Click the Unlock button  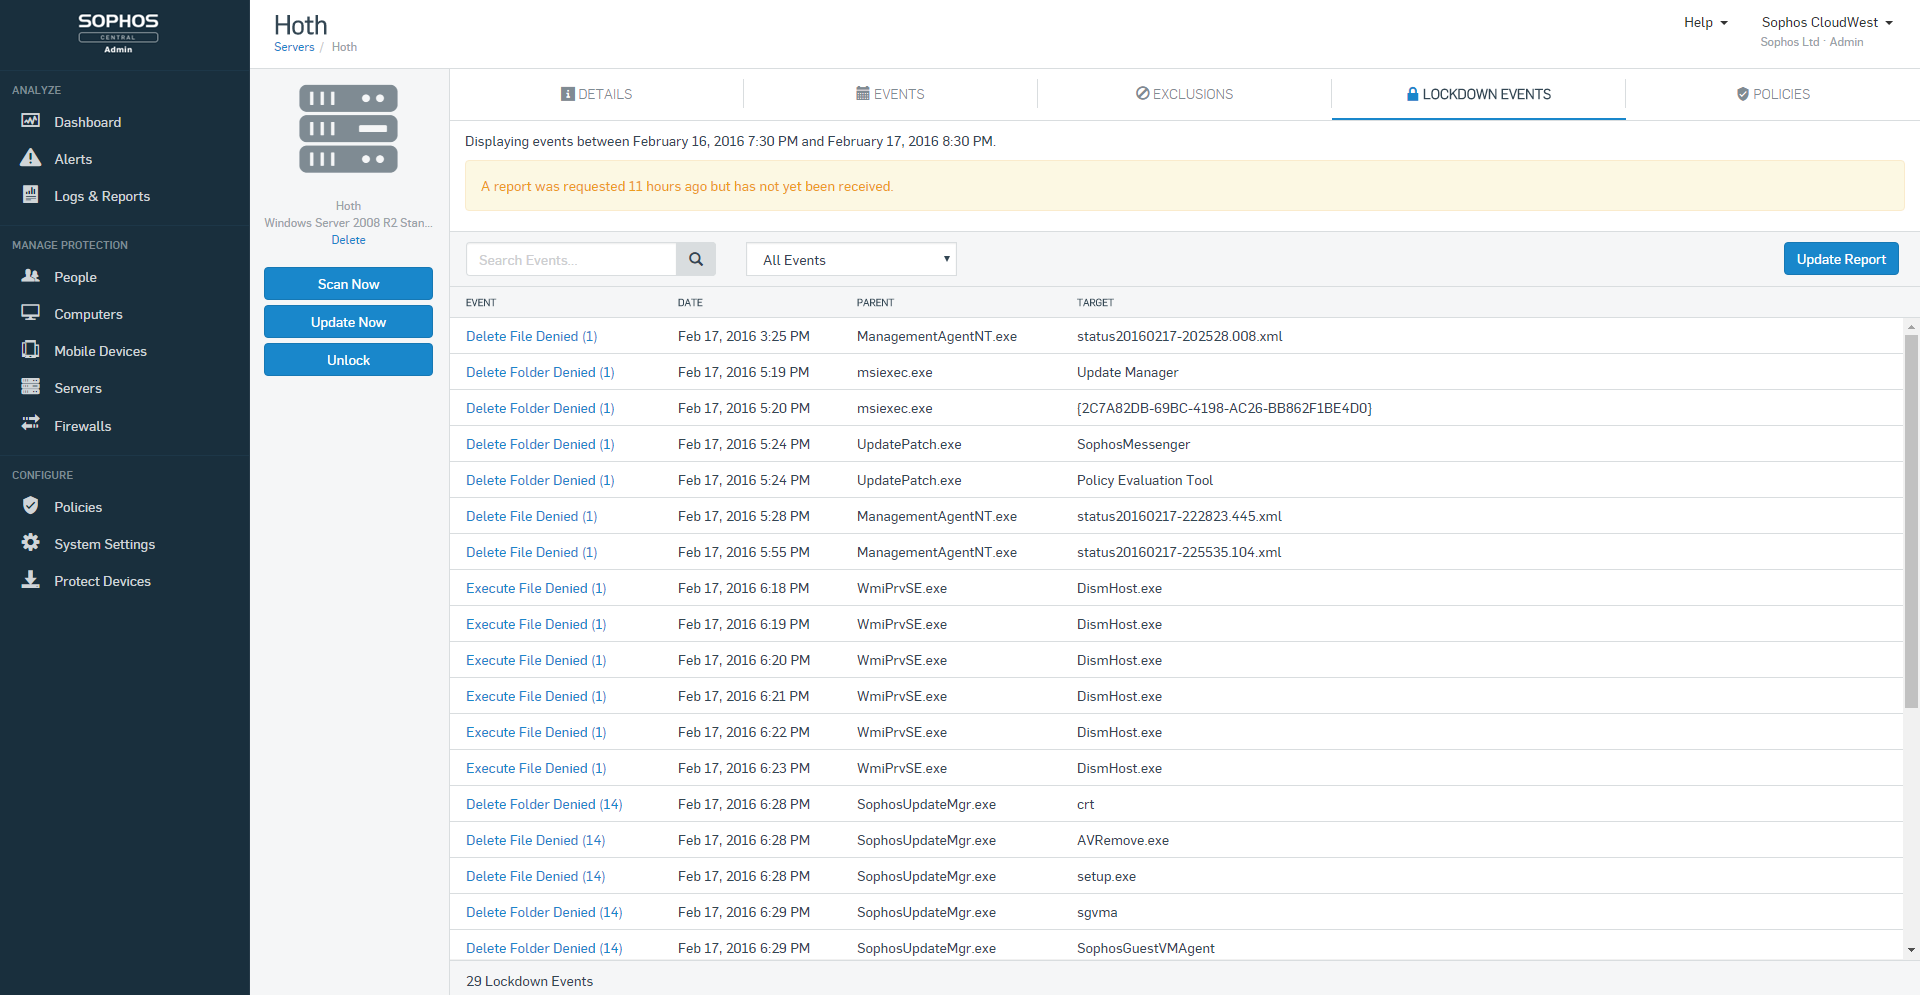click(348, 360)
